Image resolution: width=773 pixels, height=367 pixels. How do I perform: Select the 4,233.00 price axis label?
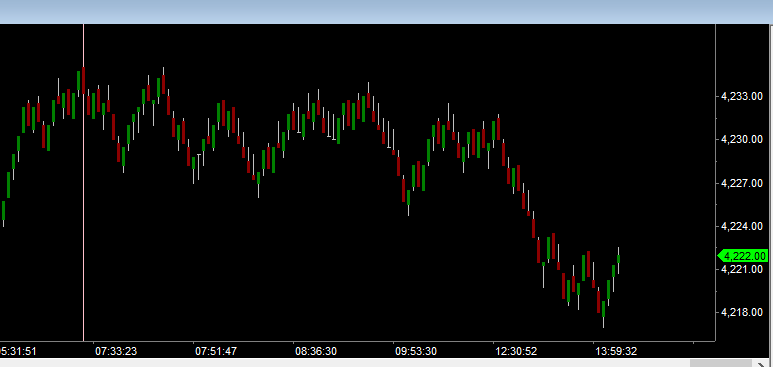pos(742,97)
